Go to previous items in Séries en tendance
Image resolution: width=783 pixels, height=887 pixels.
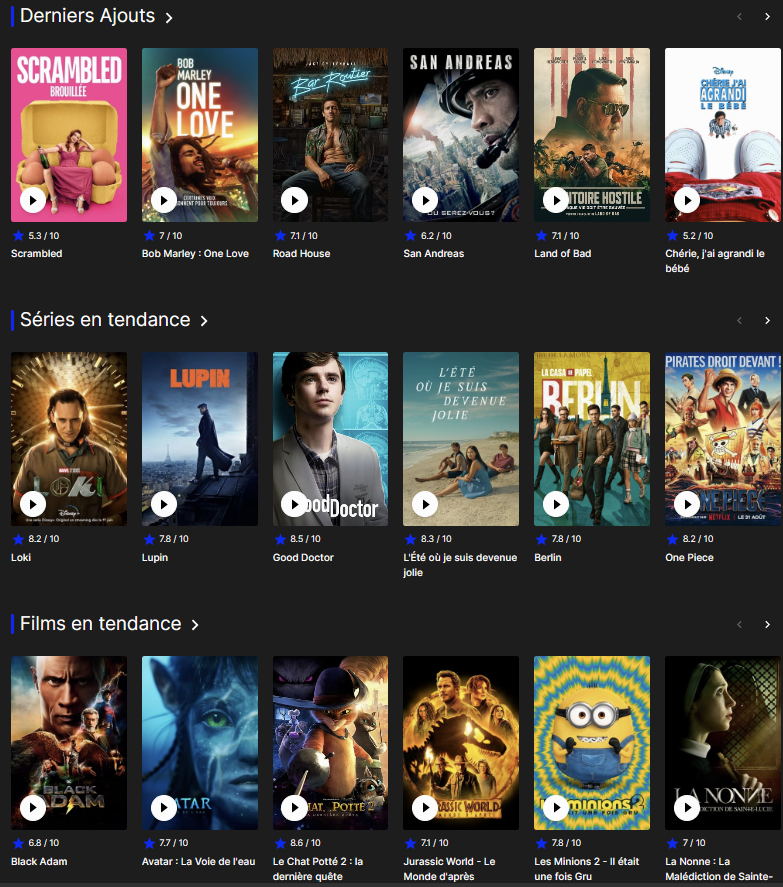point(739,321)
